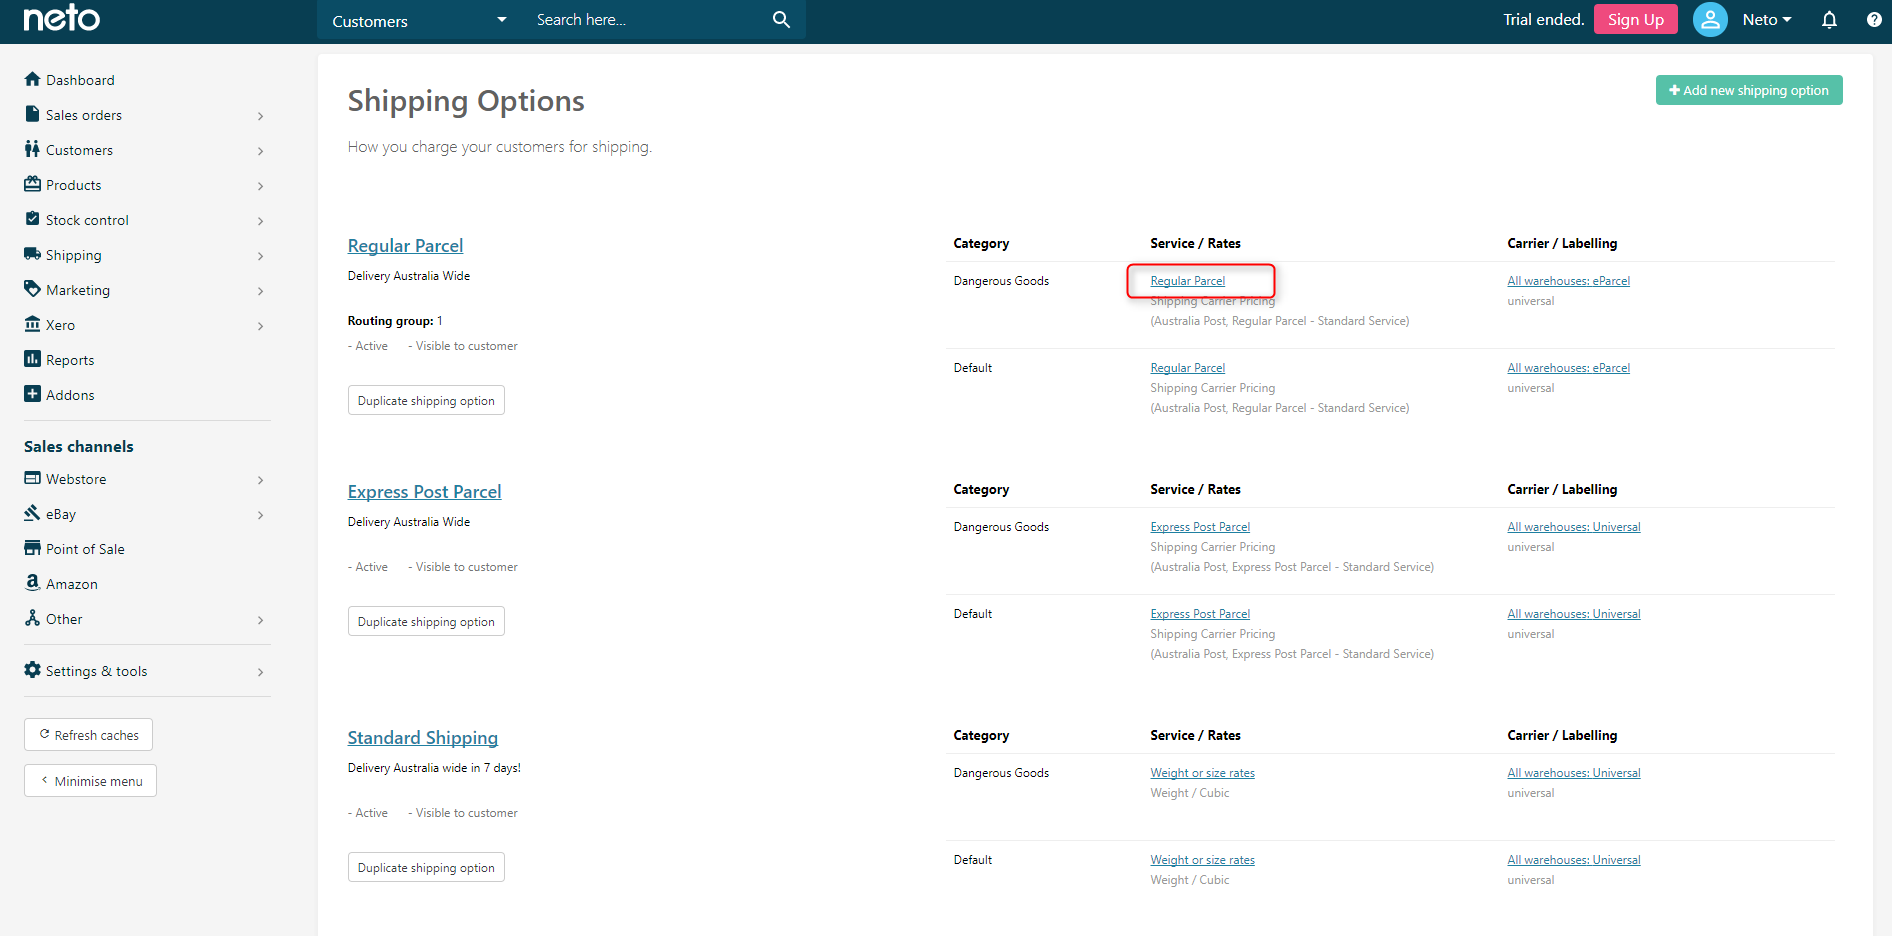This screenshot has height=936, width=1892.
Task: Click the Marketing tag icon
Action: click(32, 289)
